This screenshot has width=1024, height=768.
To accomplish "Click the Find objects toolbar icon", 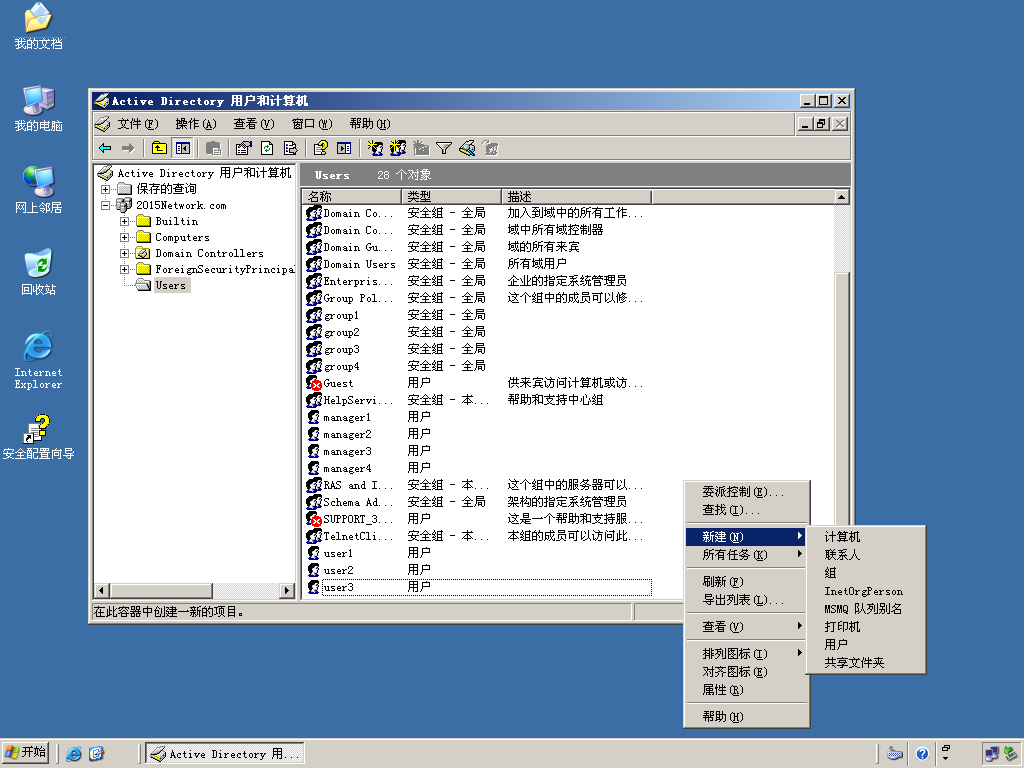I will click(468, 148).
